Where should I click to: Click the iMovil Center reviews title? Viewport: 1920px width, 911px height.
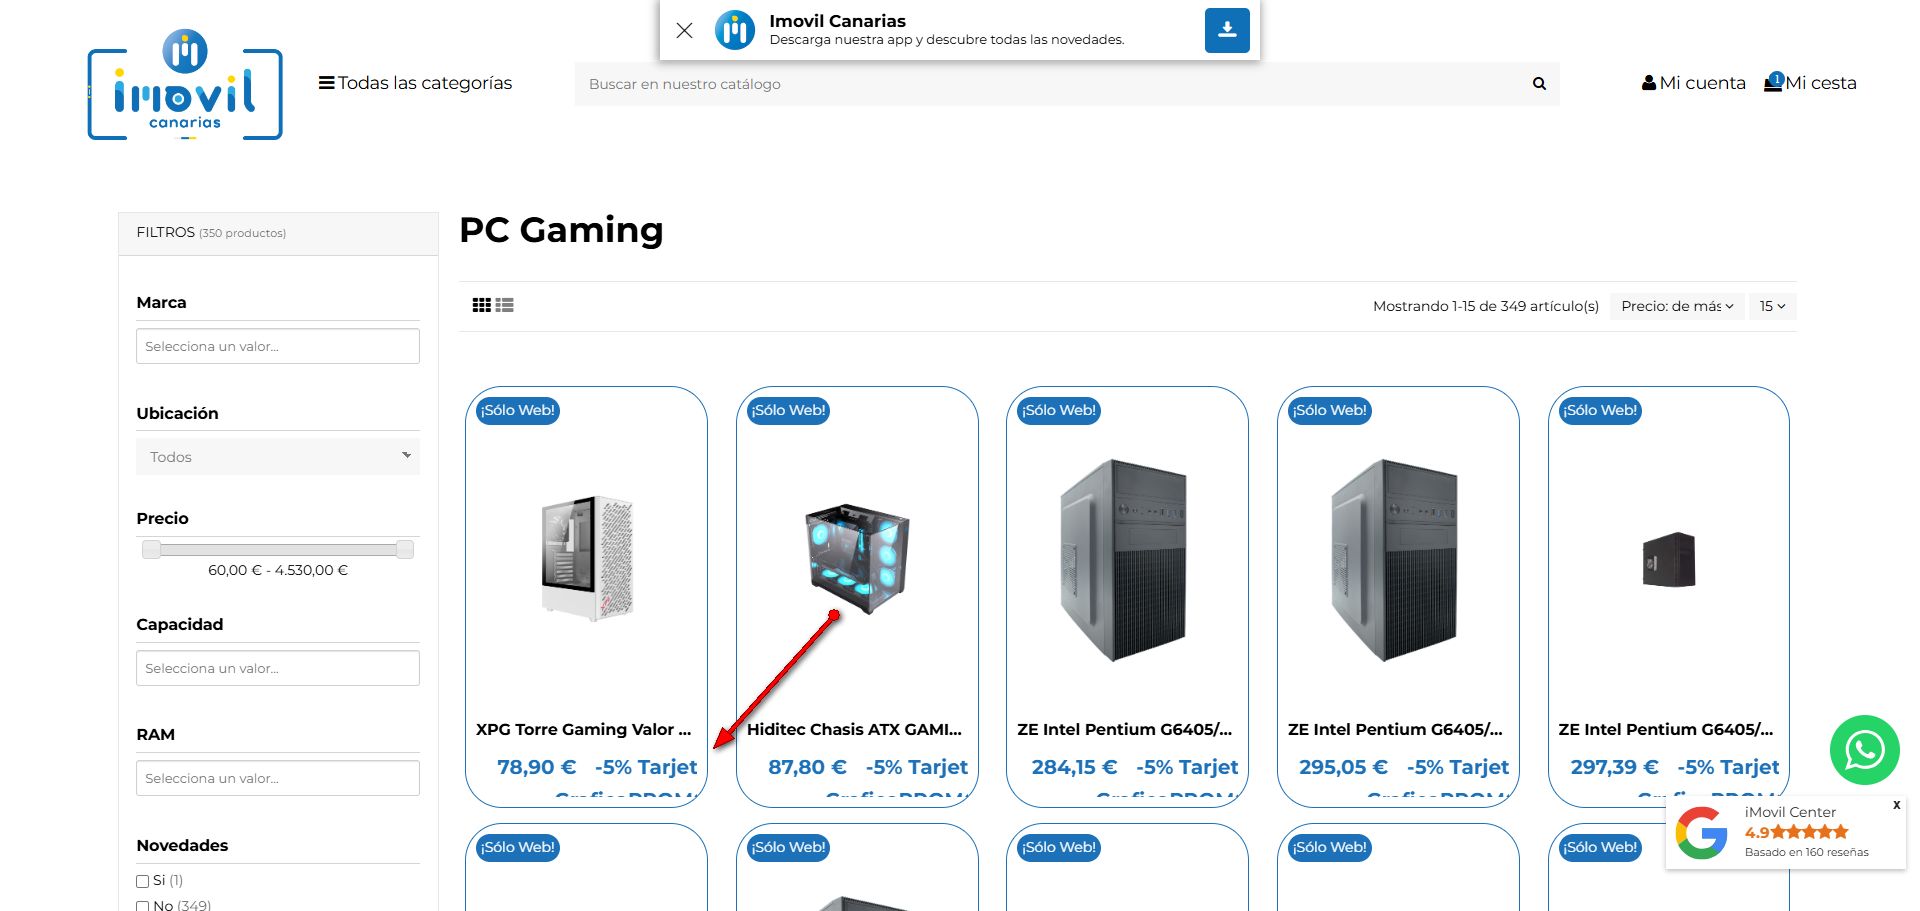tap(1790, 812)
